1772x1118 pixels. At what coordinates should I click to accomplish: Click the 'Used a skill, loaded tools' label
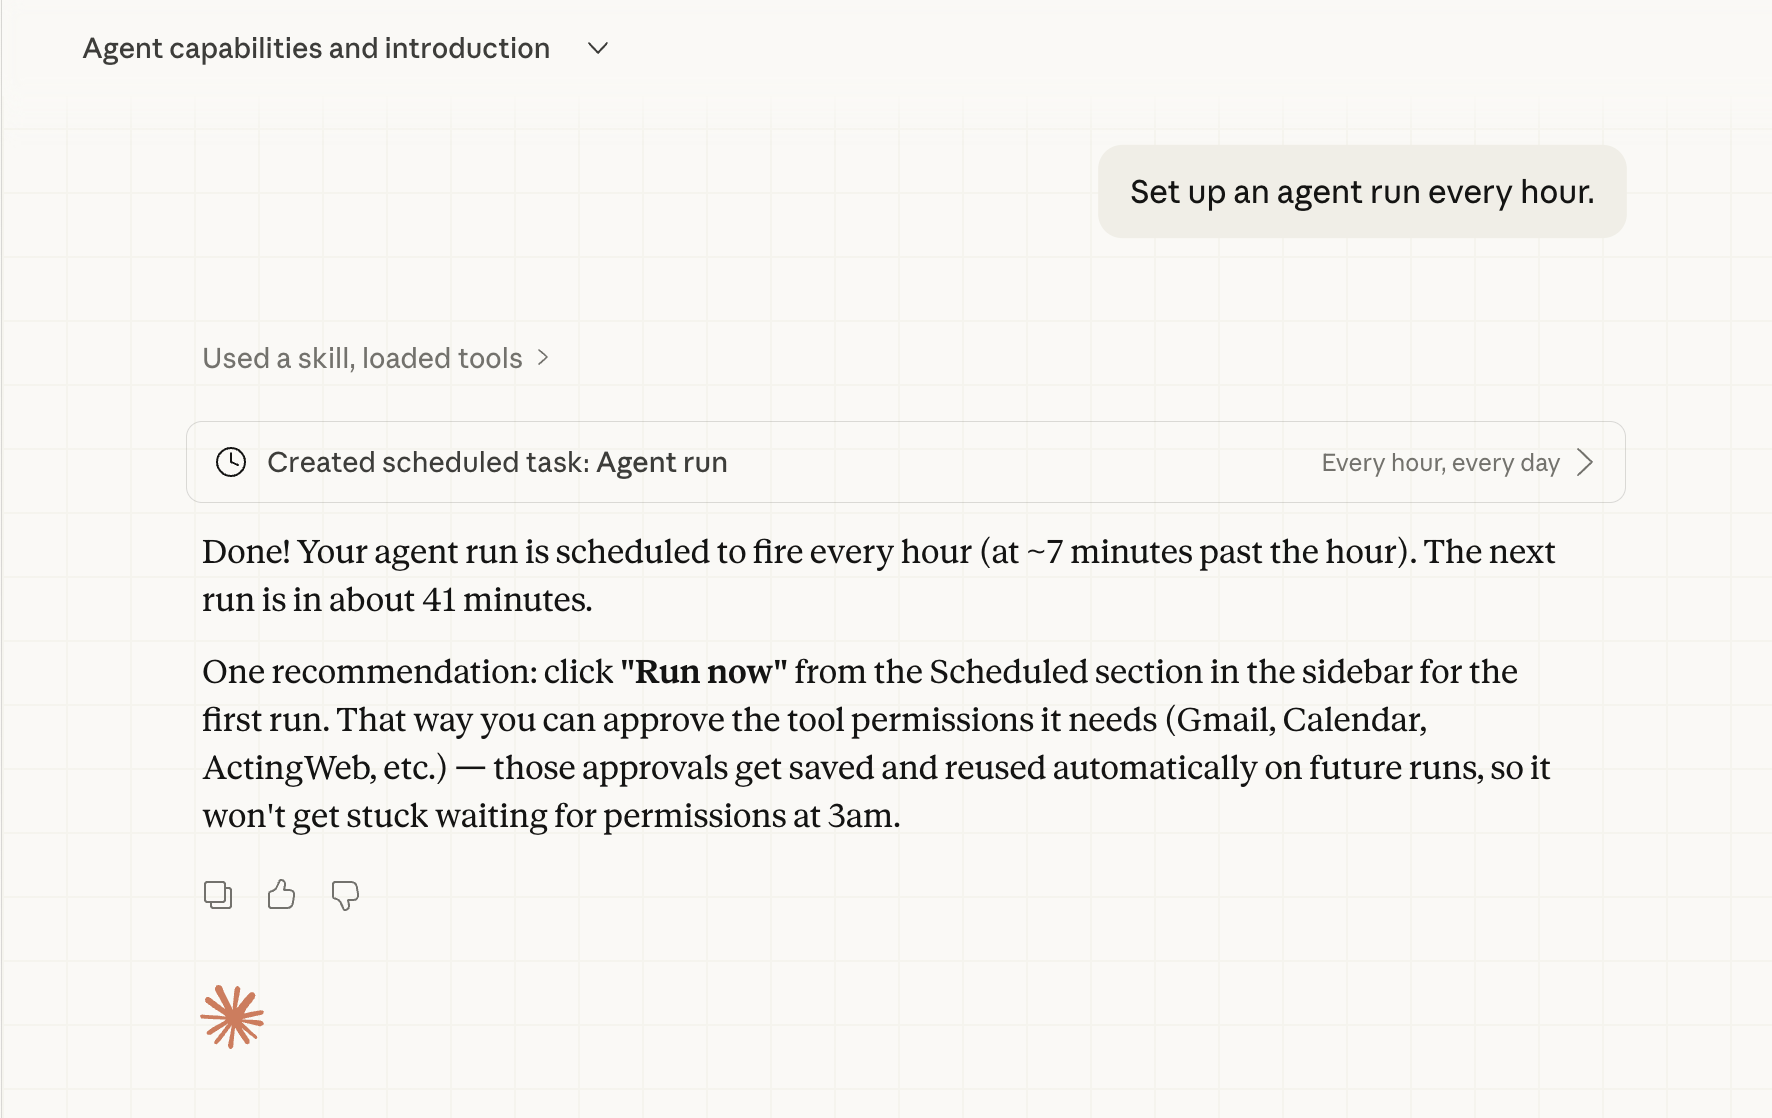362,358
